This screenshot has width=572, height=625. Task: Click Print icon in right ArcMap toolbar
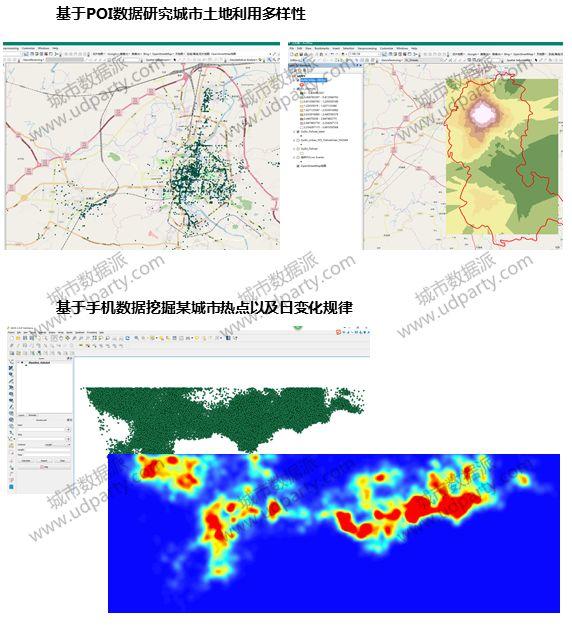(x=305, y=54)
